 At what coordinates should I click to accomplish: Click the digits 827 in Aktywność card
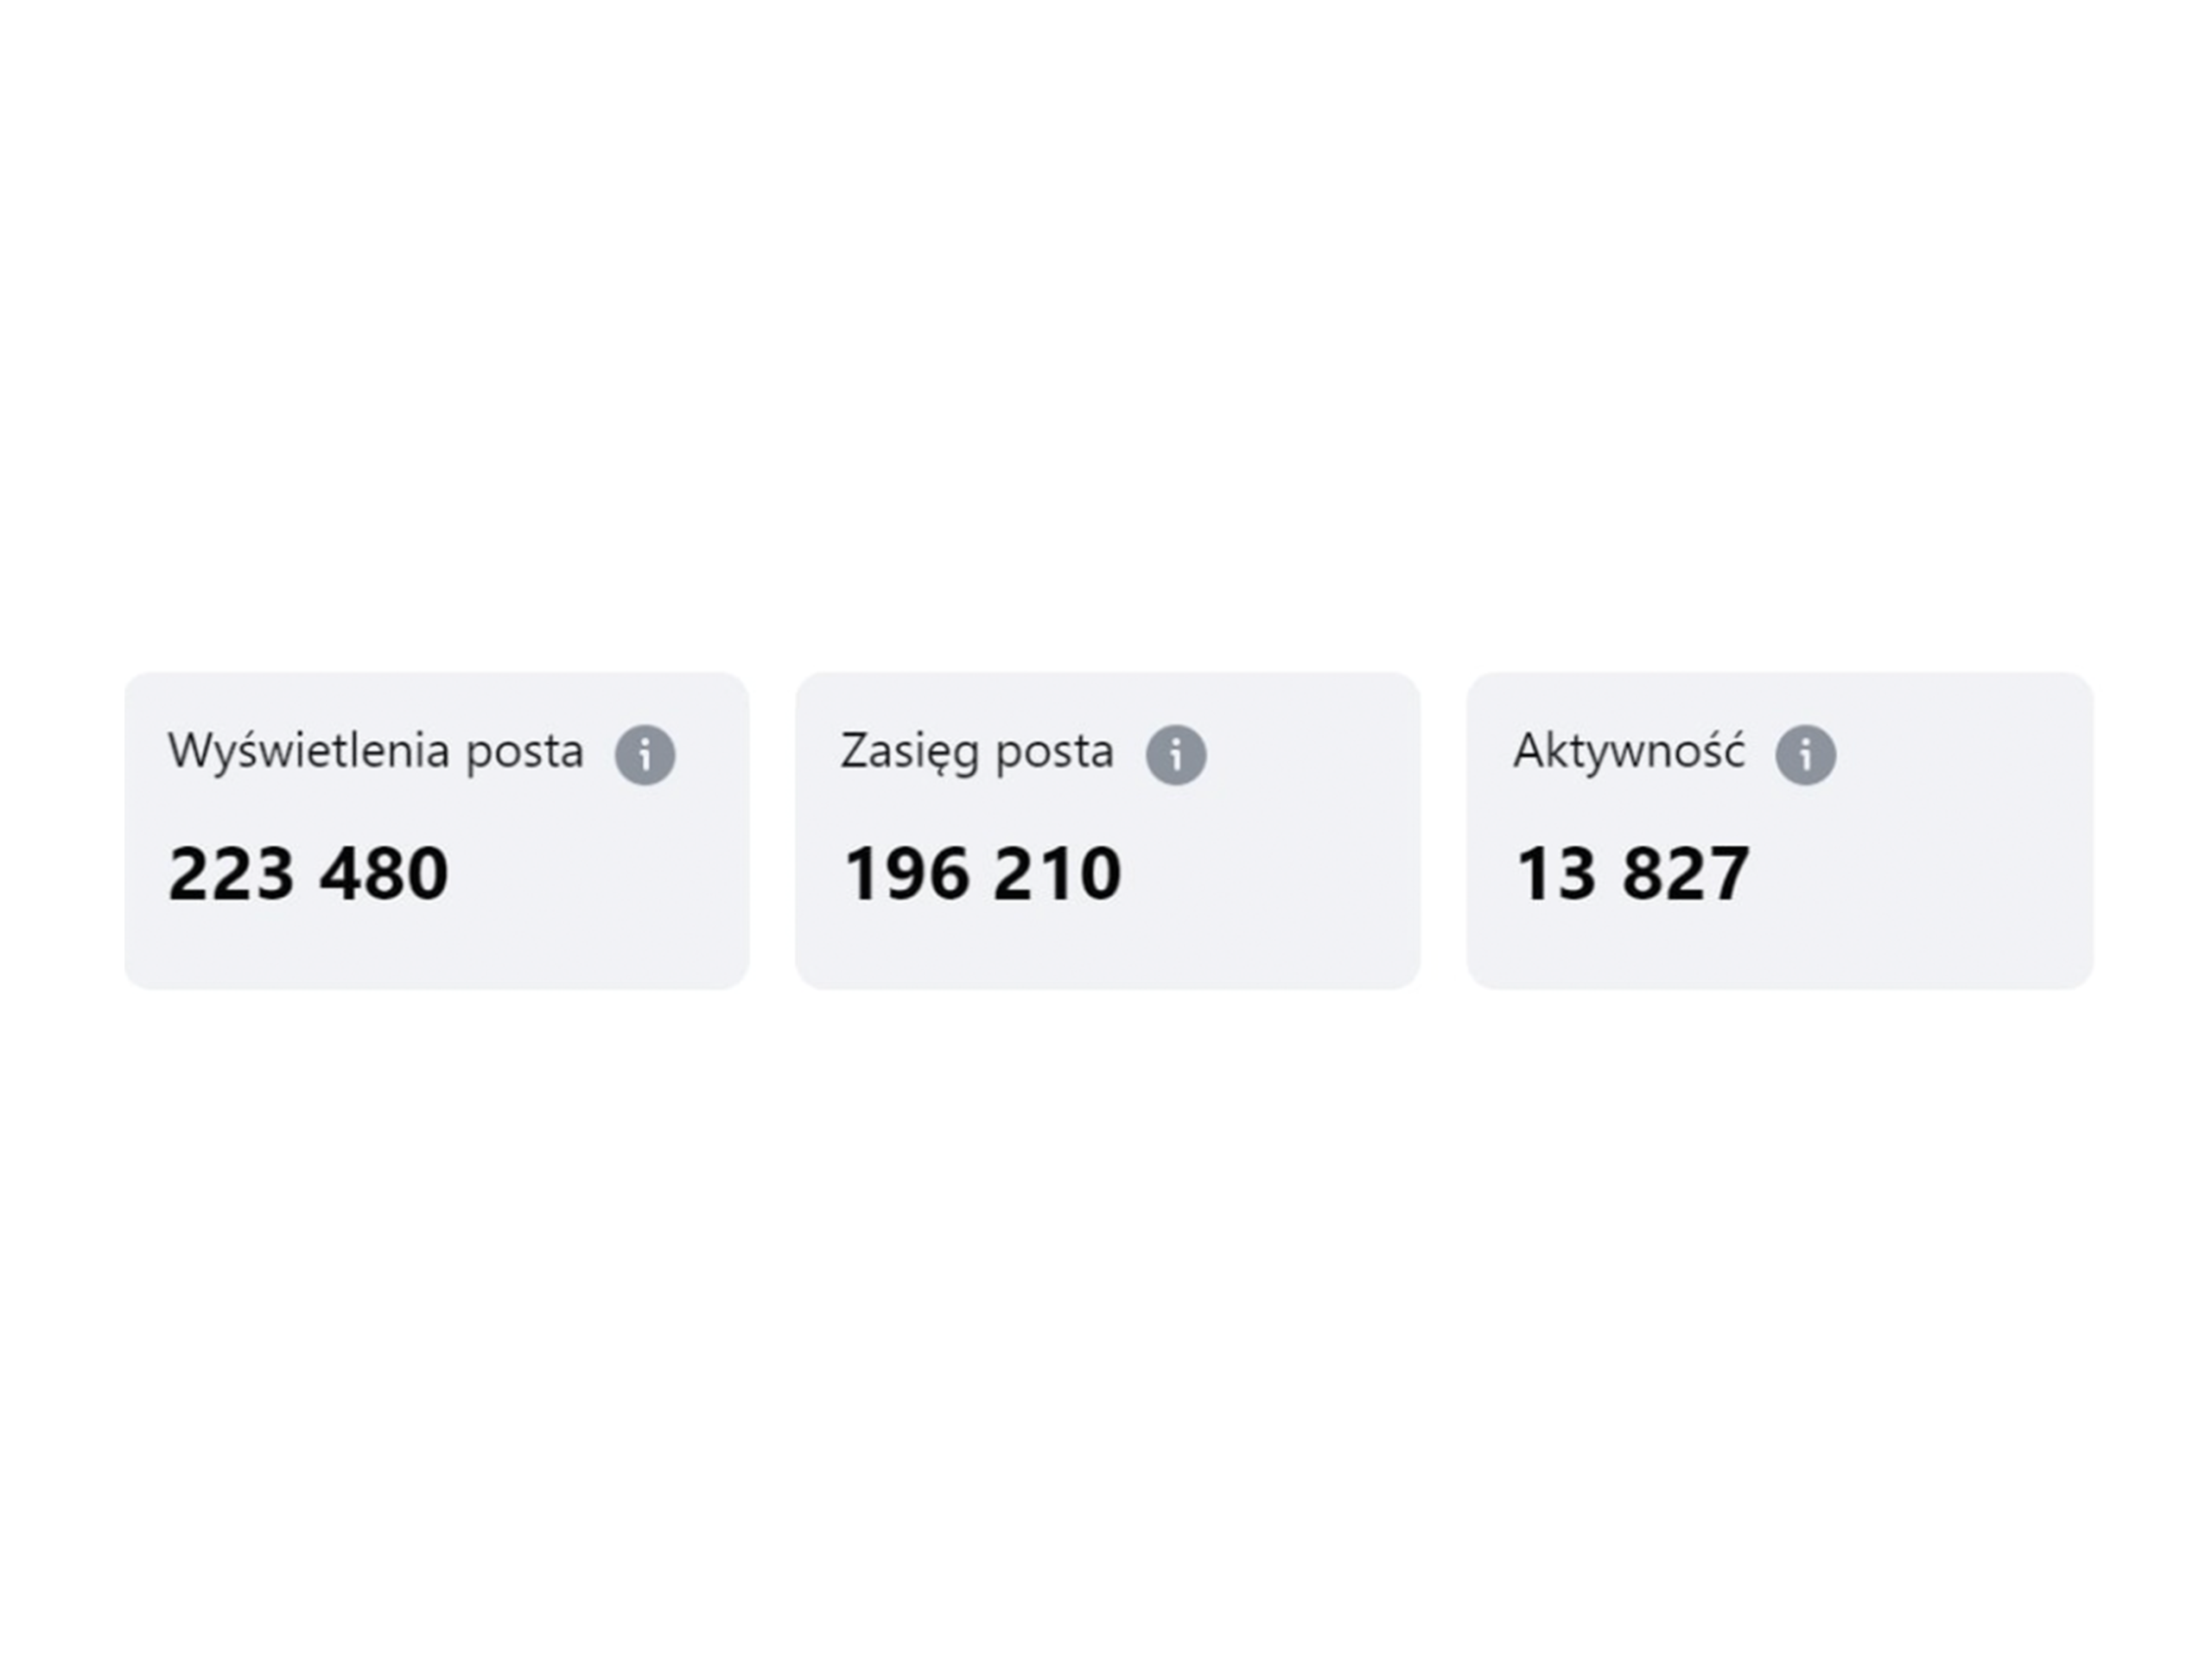[x=1685, y=873]
